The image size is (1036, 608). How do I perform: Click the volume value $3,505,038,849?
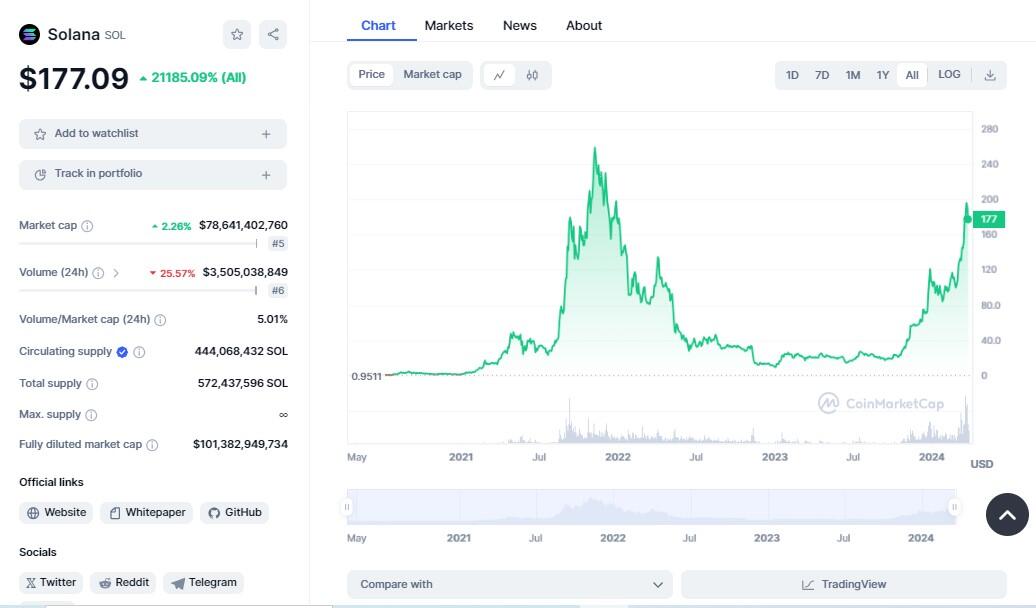(245, 272)
